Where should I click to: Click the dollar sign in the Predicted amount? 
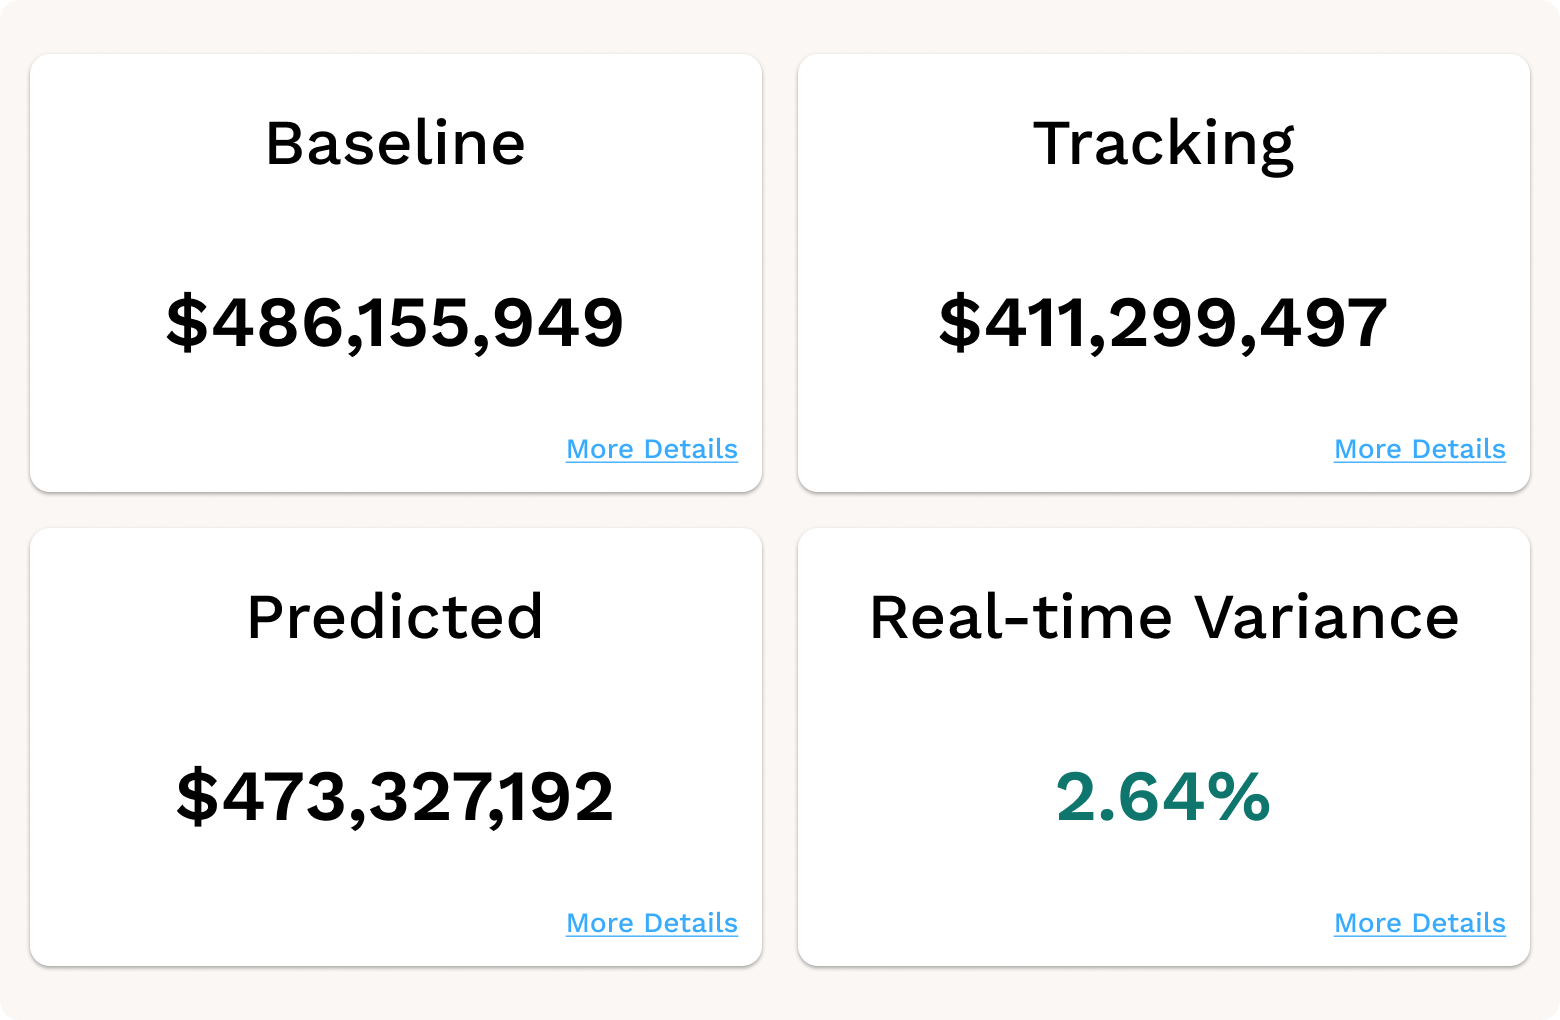pos(197,797)
